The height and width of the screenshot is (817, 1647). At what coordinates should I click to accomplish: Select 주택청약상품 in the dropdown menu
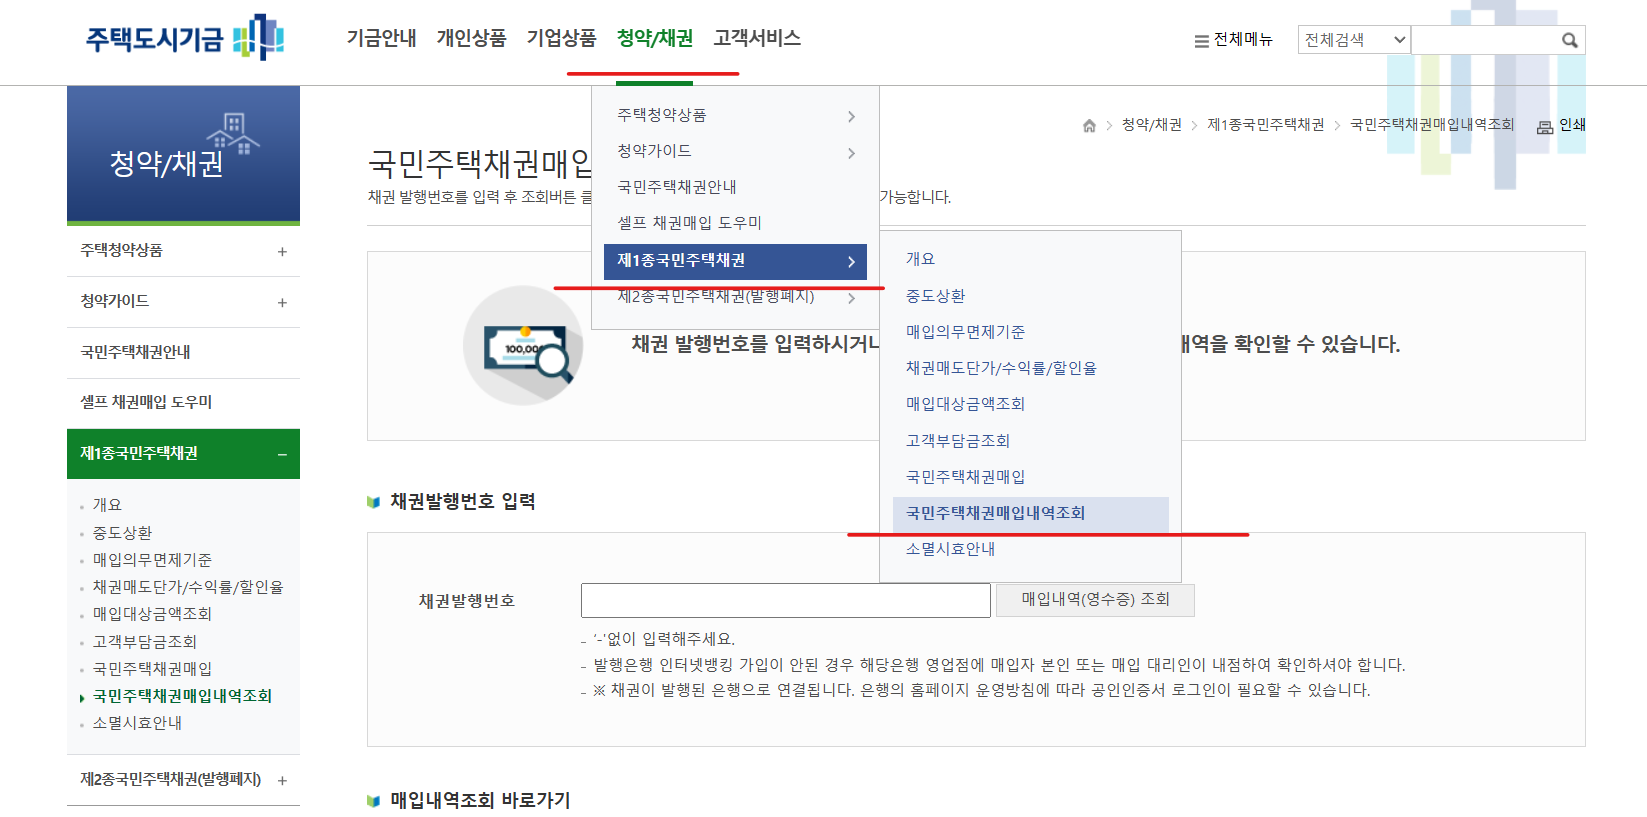661,115
